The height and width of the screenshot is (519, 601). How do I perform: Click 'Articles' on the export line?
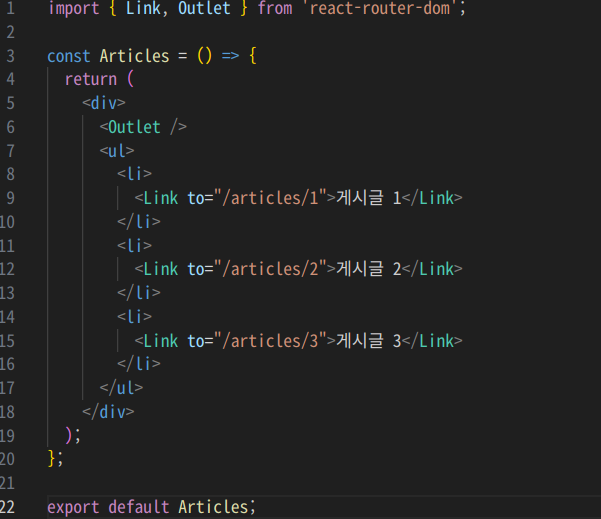point(213,507)
